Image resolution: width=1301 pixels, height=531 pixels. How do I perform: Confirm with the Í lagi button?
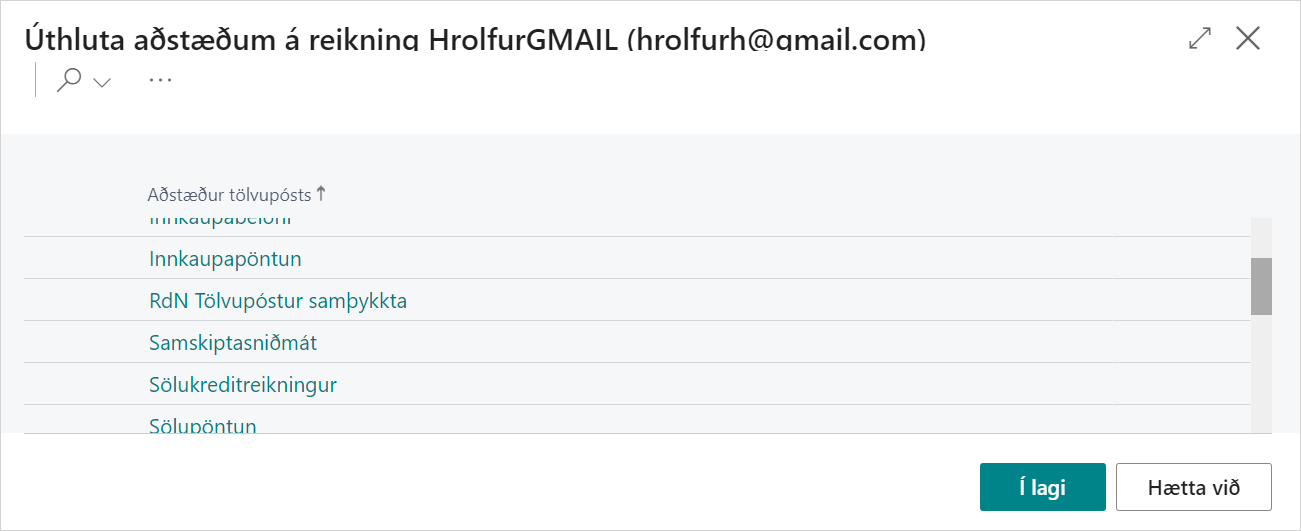[x=1042, y=488]
